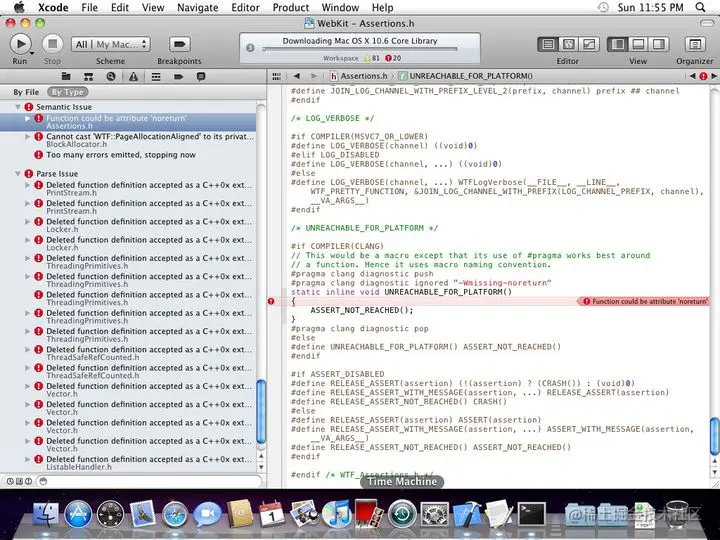Viewport: 720px width, 540px height.
Task: Hide the navigator pane
Action: click(618, 45)
